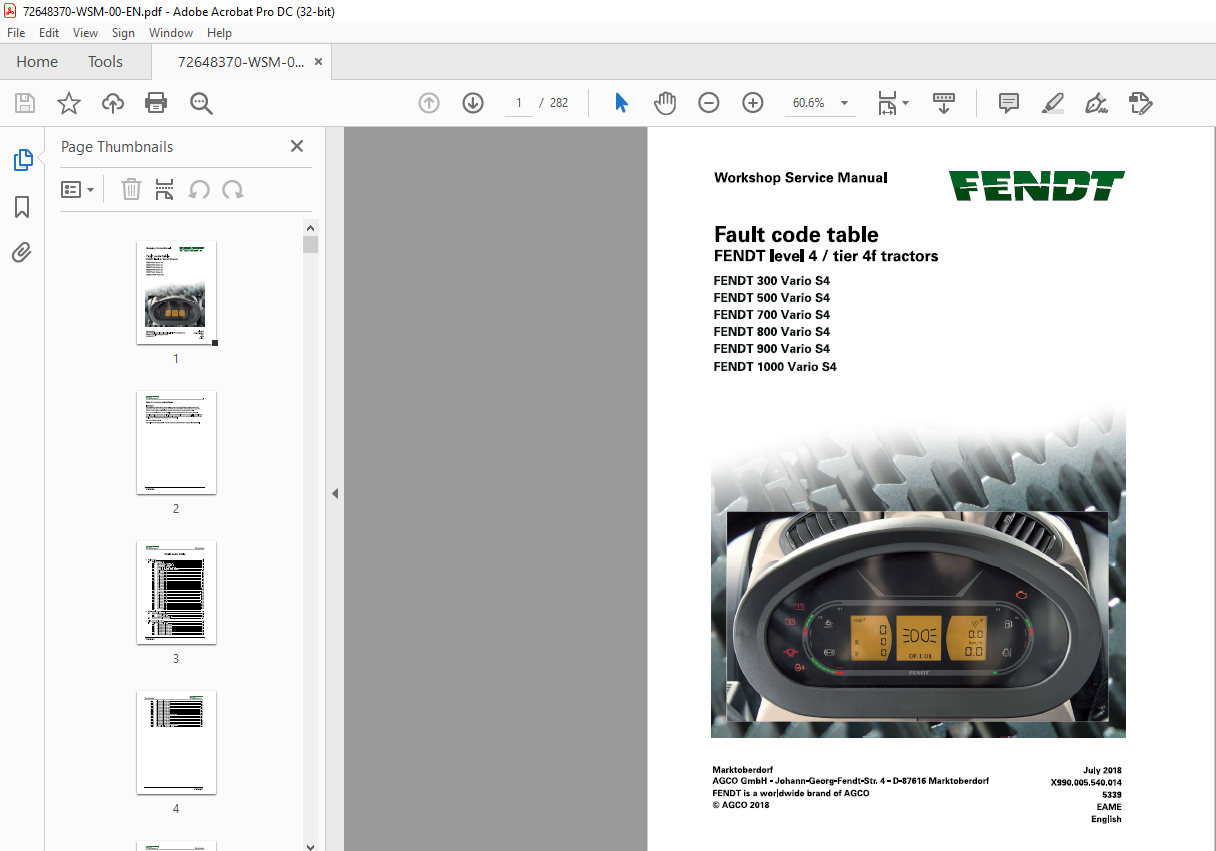Close the Page Thumbnails panel

(297, 146)
